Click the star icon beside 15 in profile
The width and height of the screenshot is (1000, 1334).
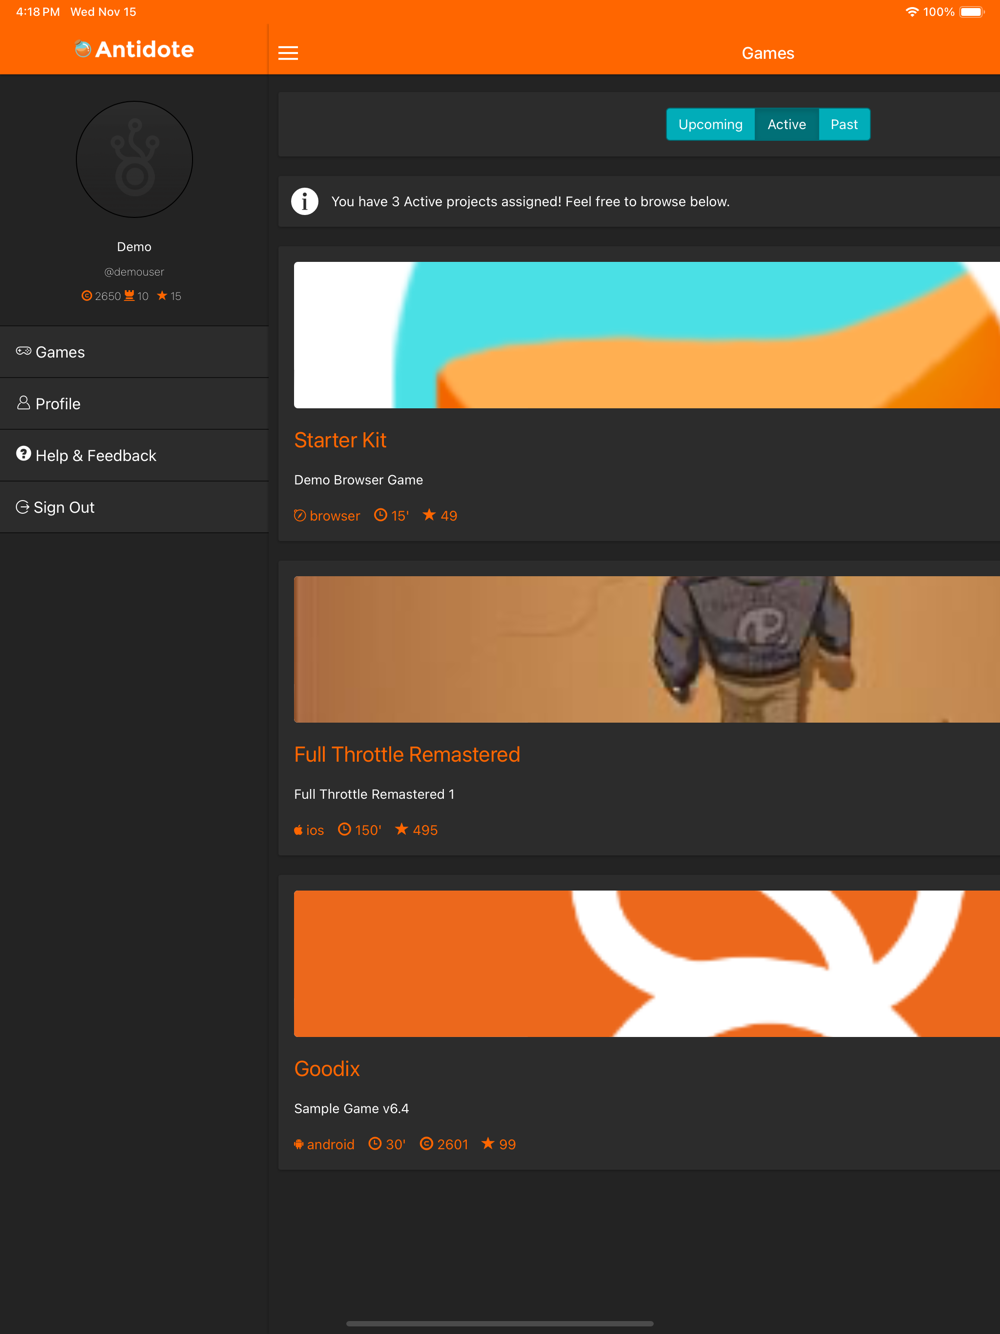[162, 296]
